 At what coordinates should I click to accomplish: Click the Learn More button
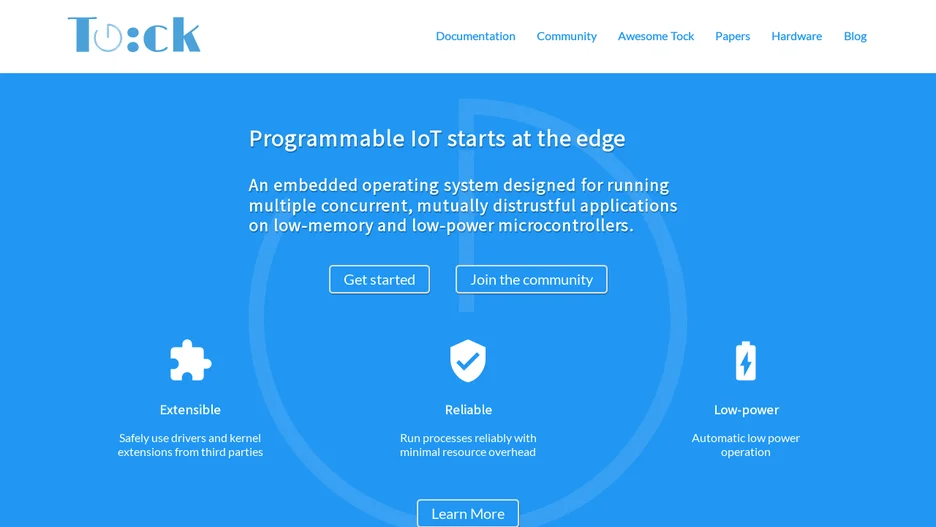468,513
